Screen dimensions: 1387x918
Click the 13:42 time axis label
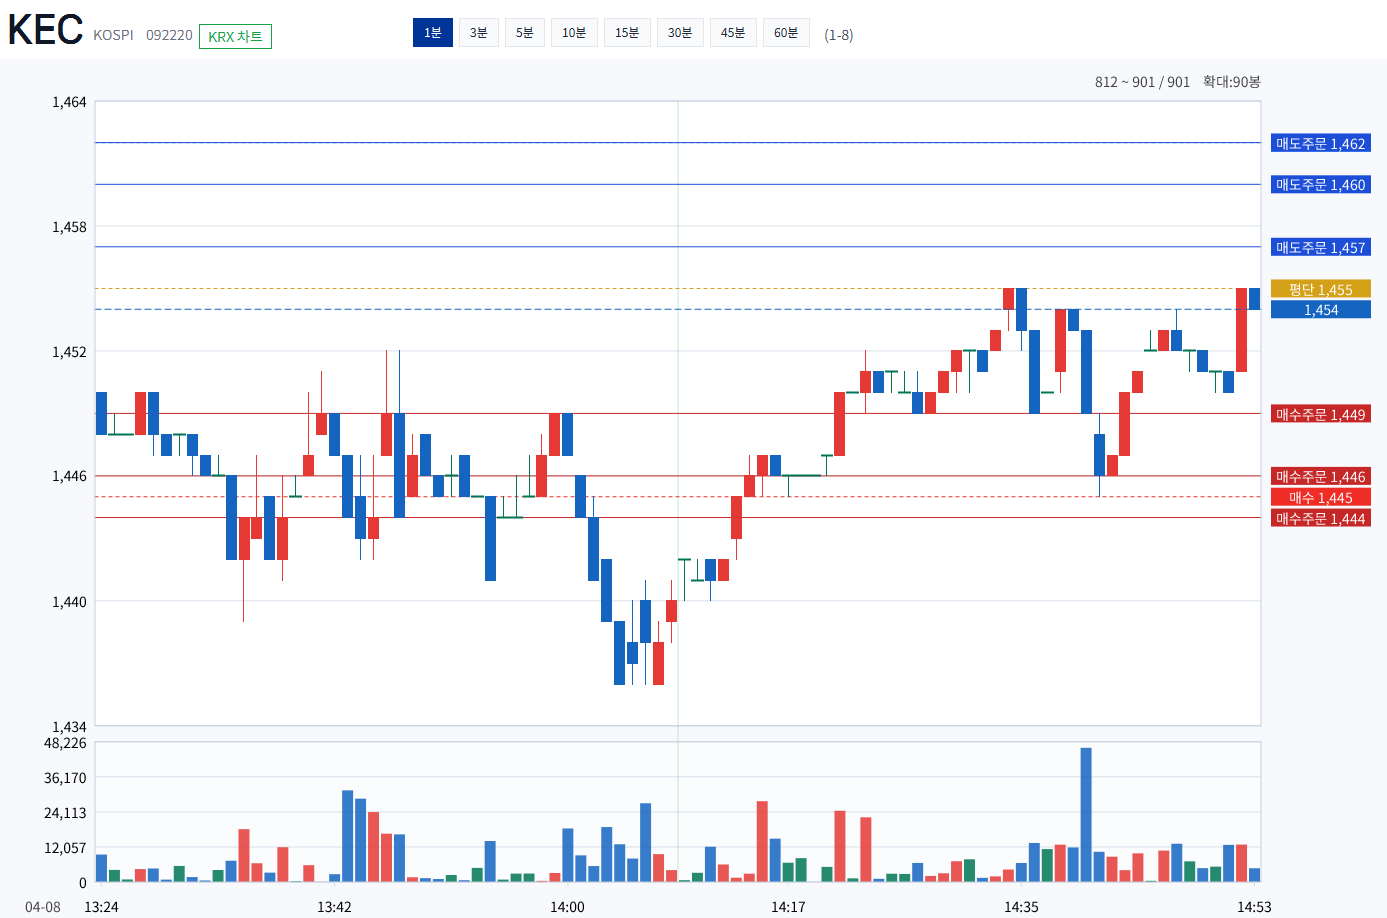tap(334, 907)
